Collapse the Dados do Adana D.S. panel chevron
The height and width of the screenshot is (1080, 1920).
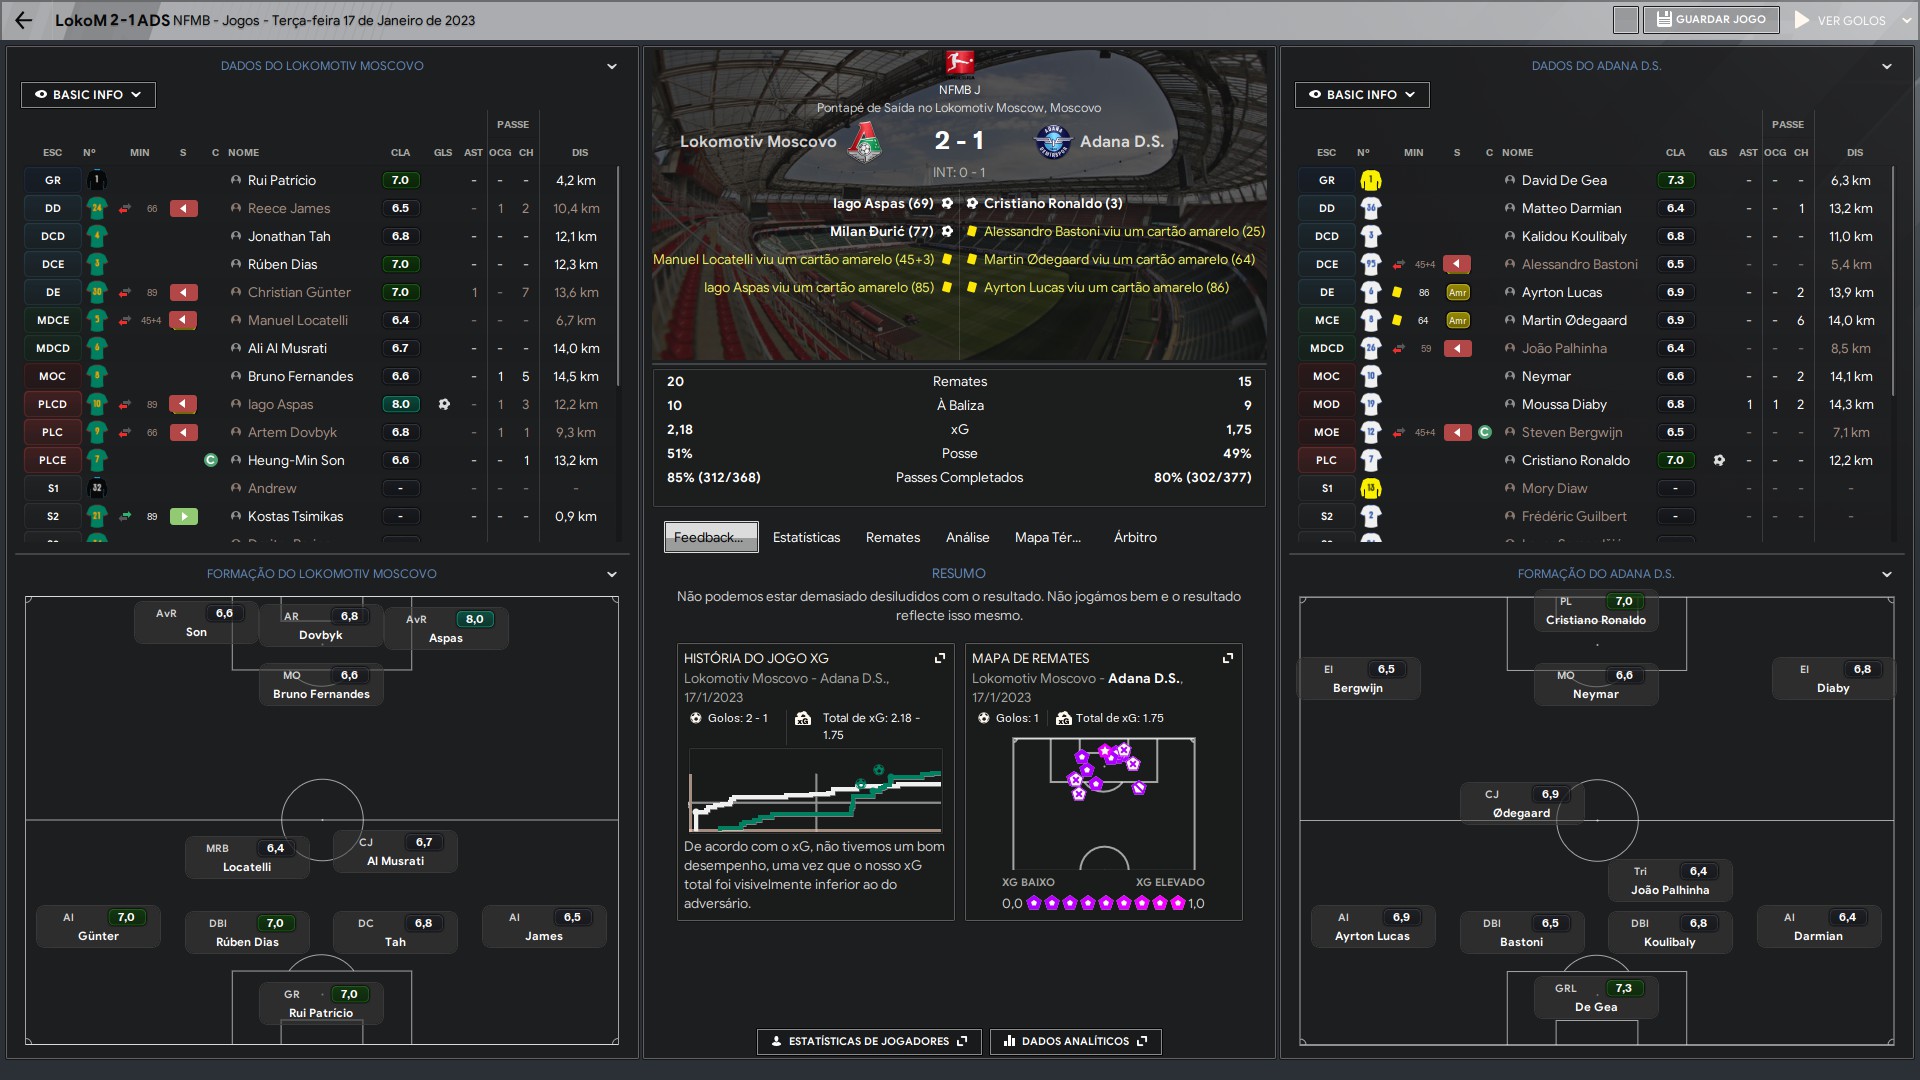point(1887,67)
